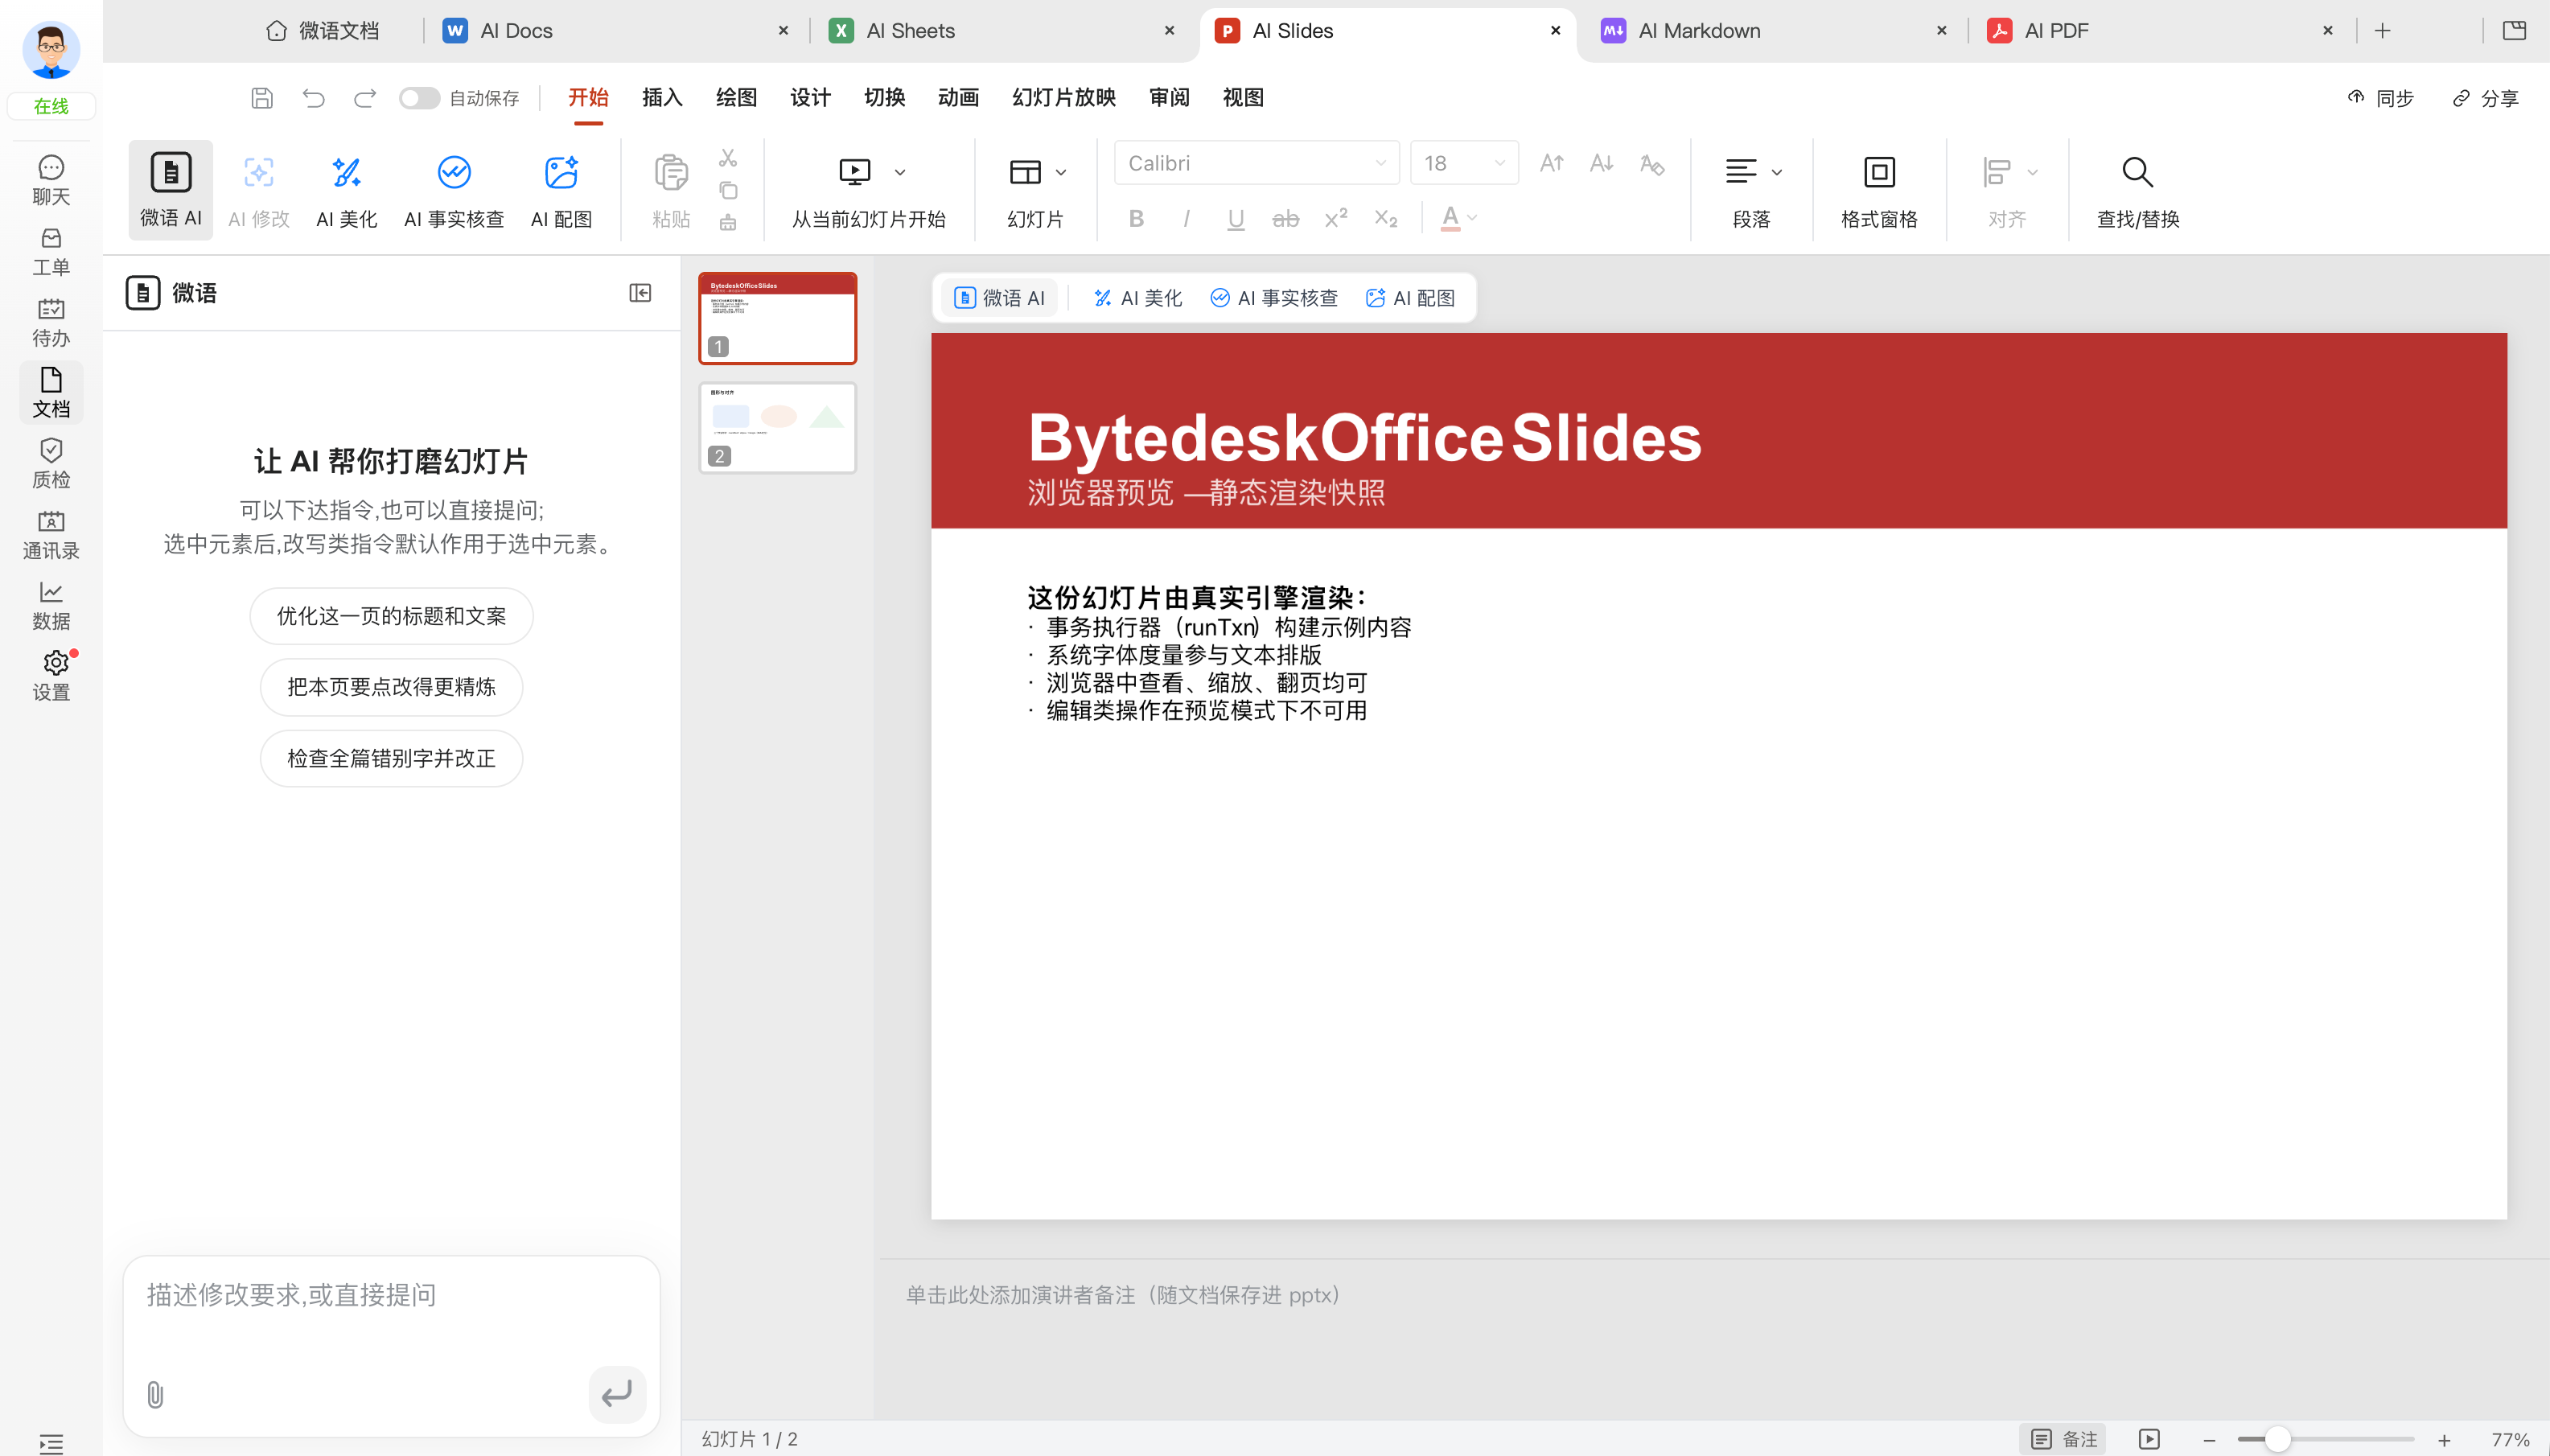Screen dimensions: 2550x1456
Task: Expand the font color dropdown arrow
Action: coord(1472,218)
